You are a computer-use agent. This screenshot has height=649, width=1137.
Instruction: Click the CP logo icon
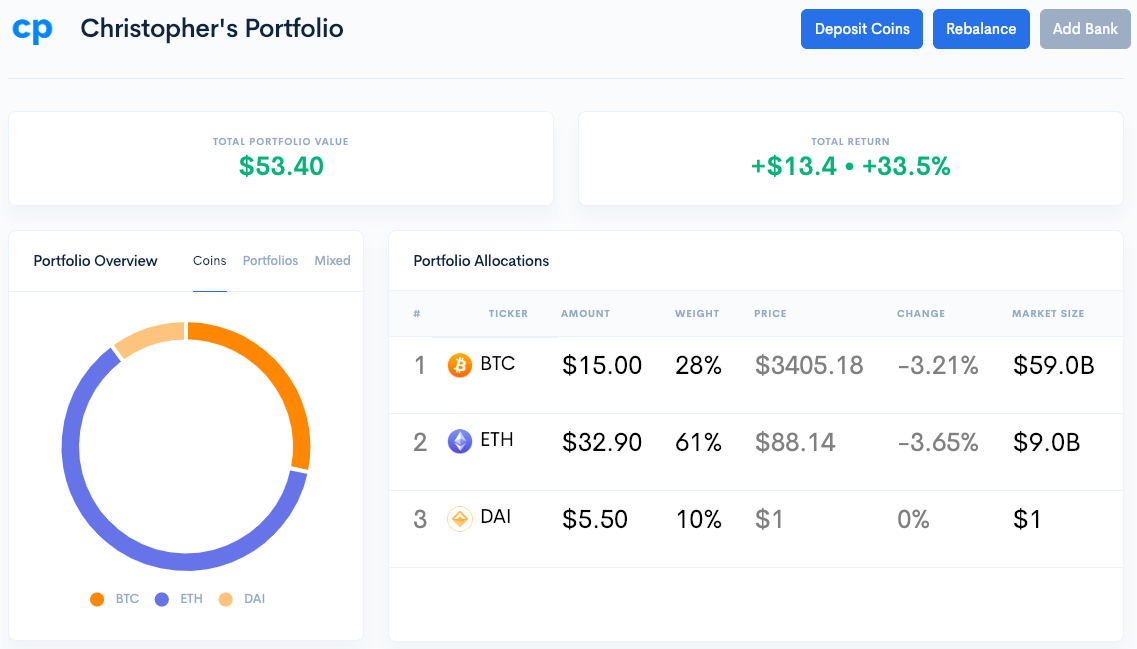click(32, 28)
